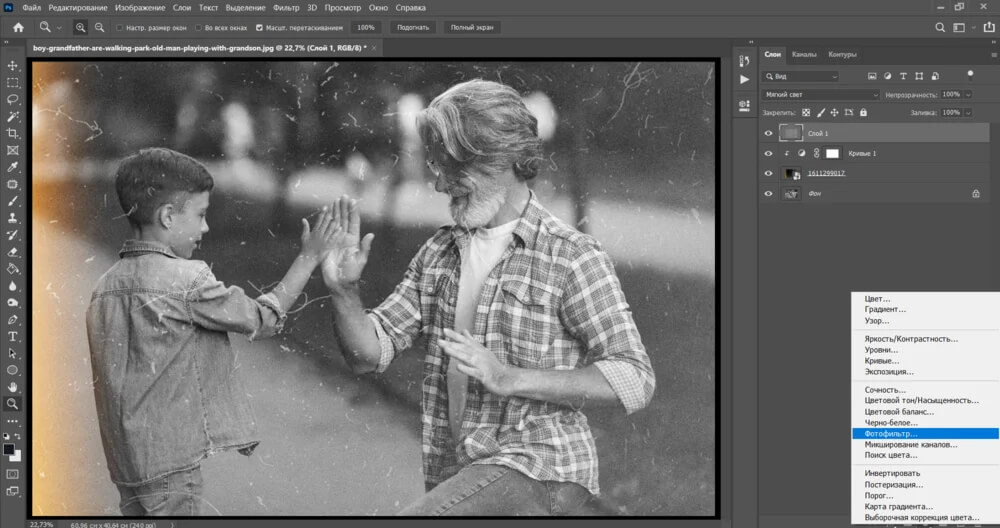Click the Home icon in options bar

(x=18, y=27)
